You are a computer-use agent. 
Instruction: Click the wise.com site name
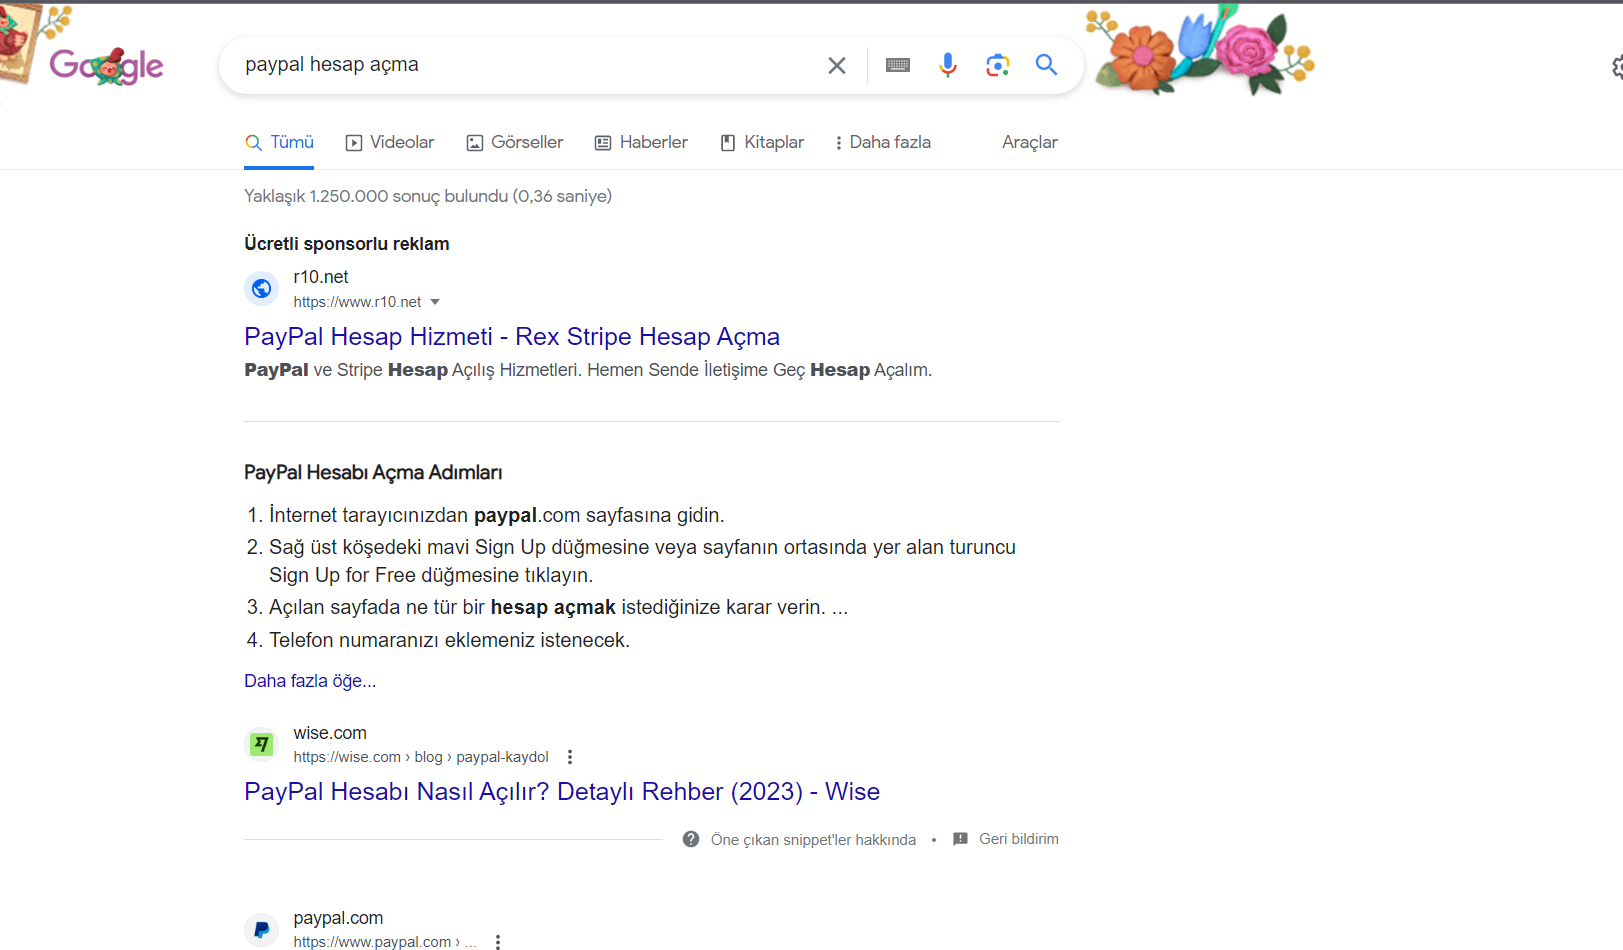coord(330,733)
